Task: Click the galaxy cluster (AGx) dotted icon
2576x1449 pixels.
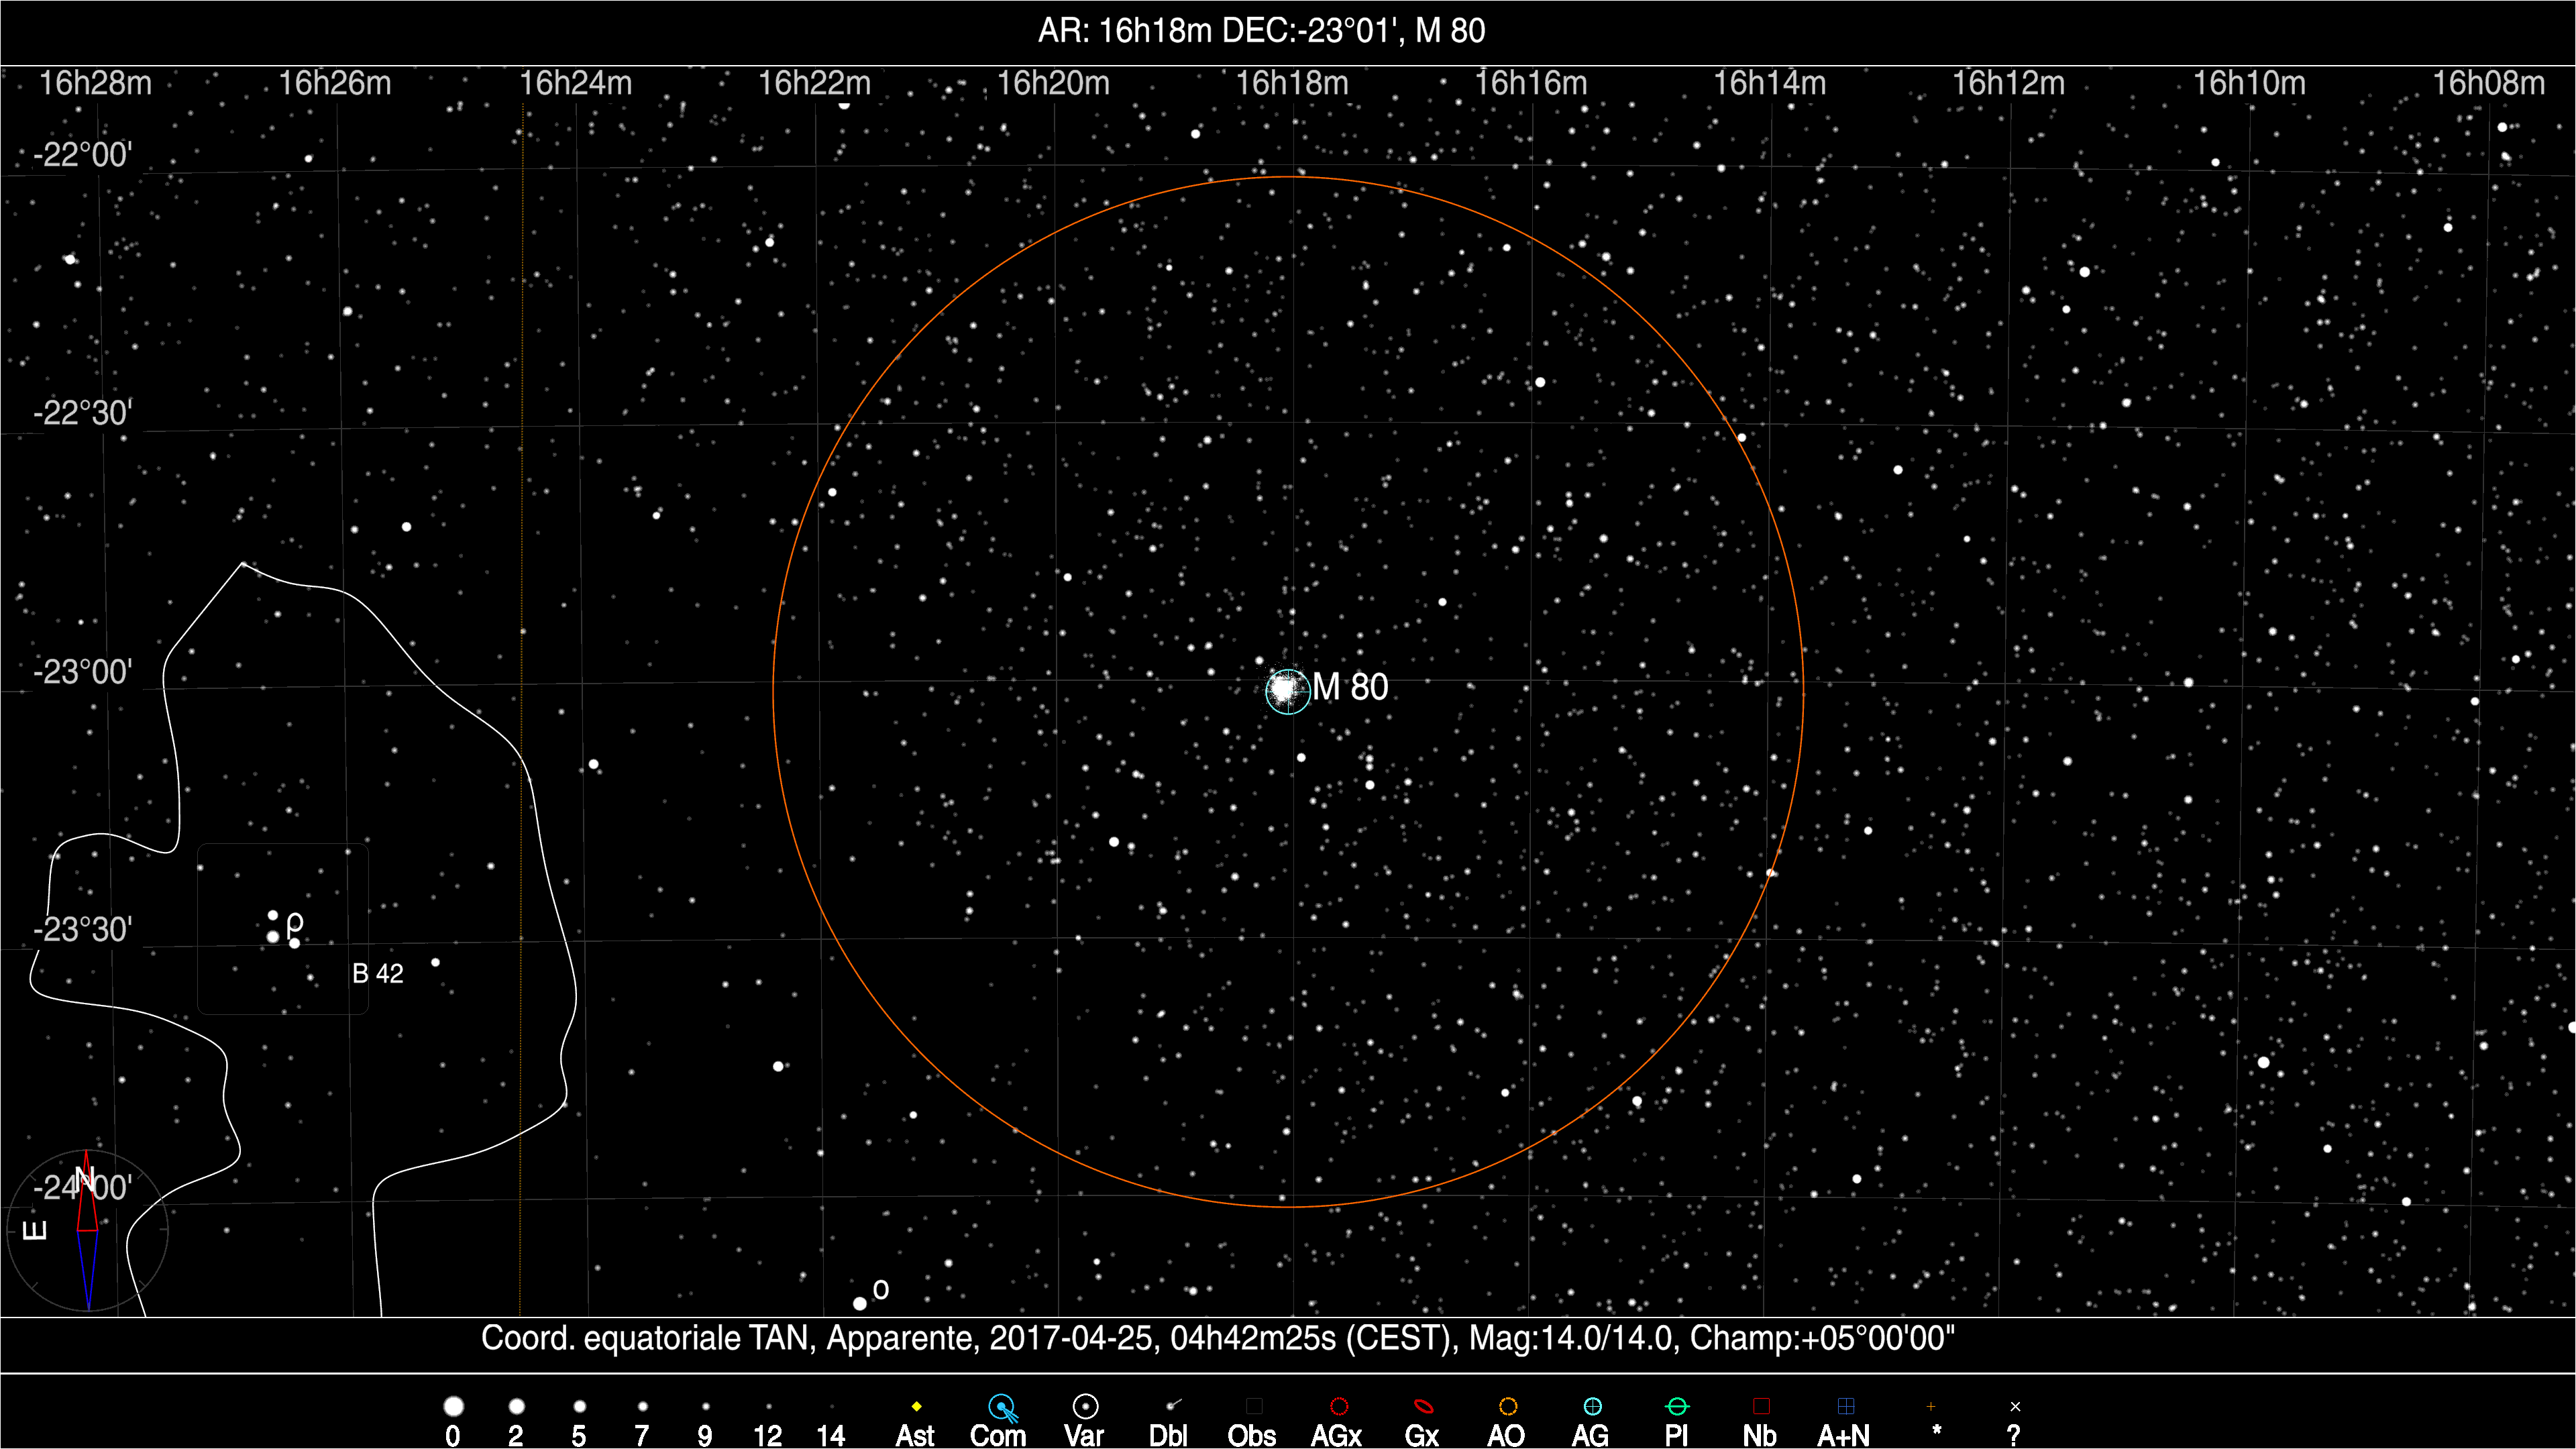Action: pos(1339,1406)
